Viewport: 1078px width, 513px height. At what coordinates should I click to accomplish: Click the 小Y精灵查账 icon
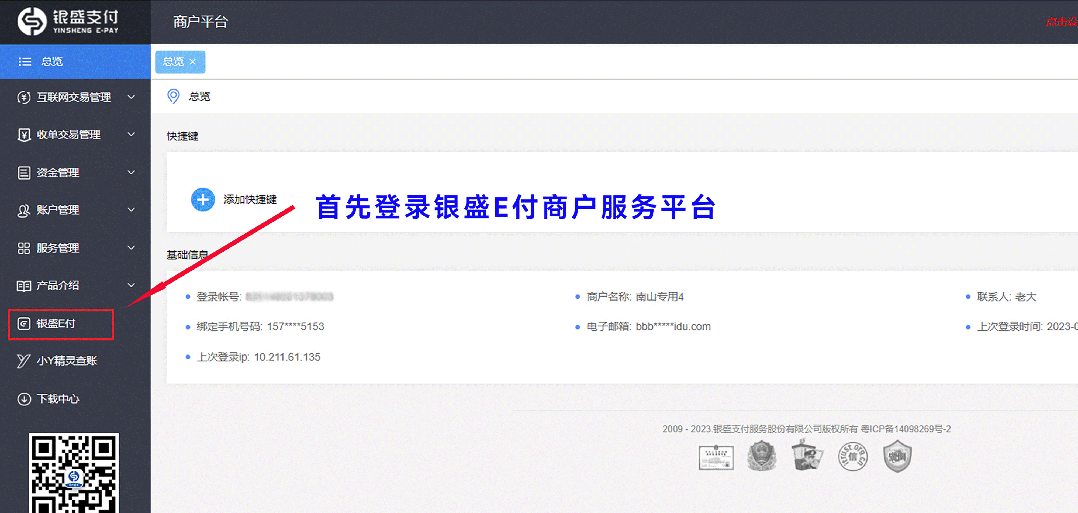(24, 360)
